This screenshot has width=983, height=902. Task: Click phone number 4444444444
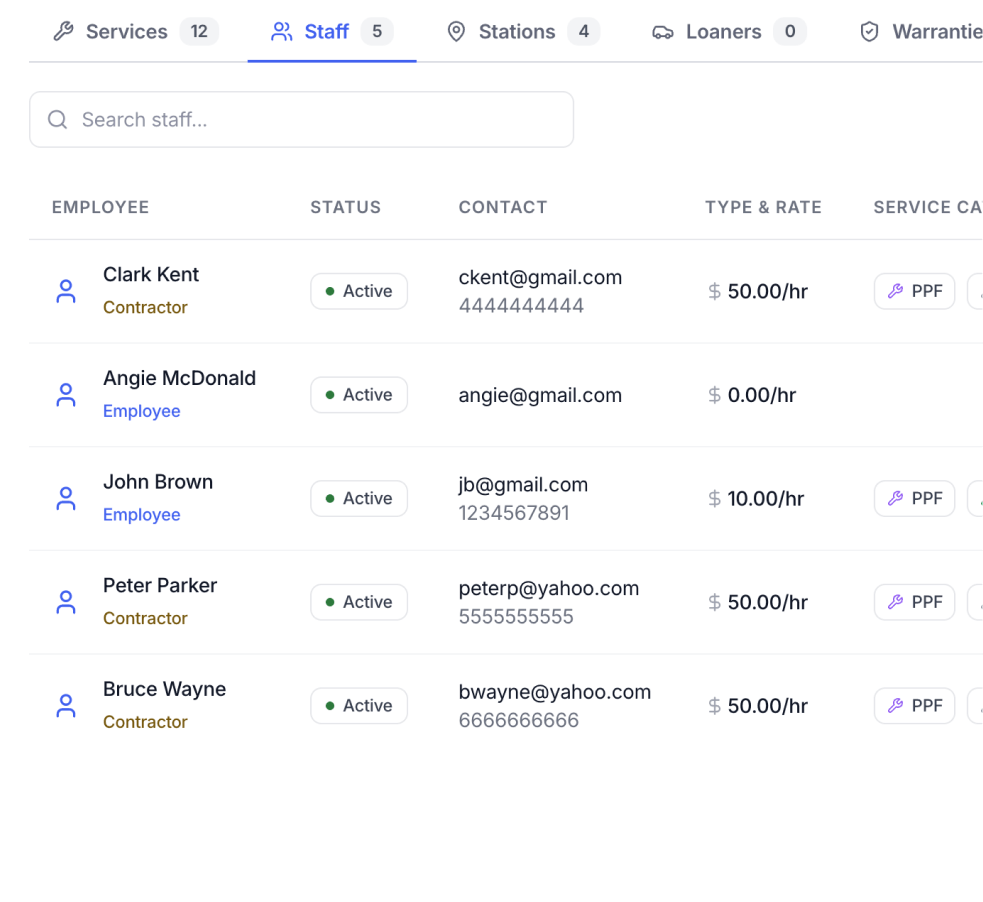point(522,306)
